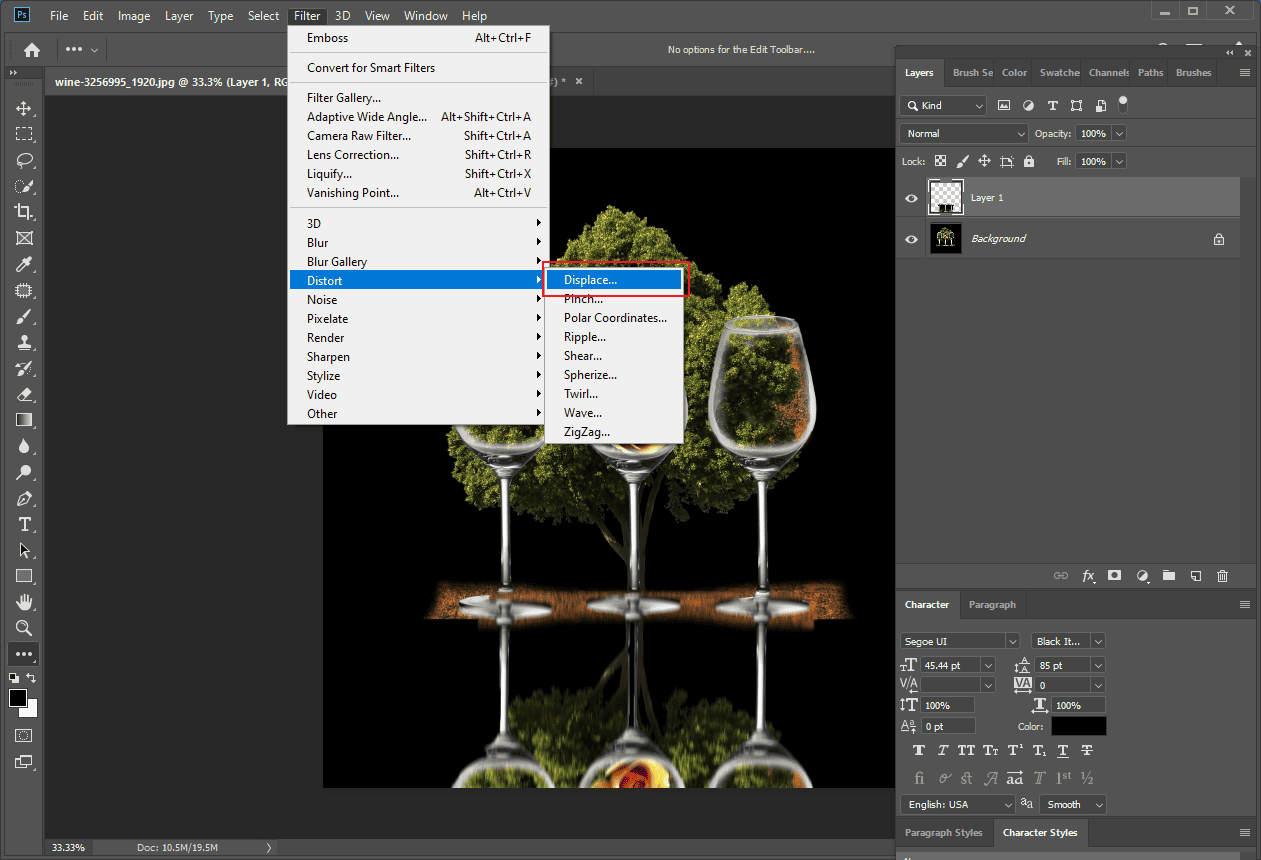Expand the Opacity dropdown in Layers panel
This screenshot has width=1261, height=860.
(x=1118, y=132)
